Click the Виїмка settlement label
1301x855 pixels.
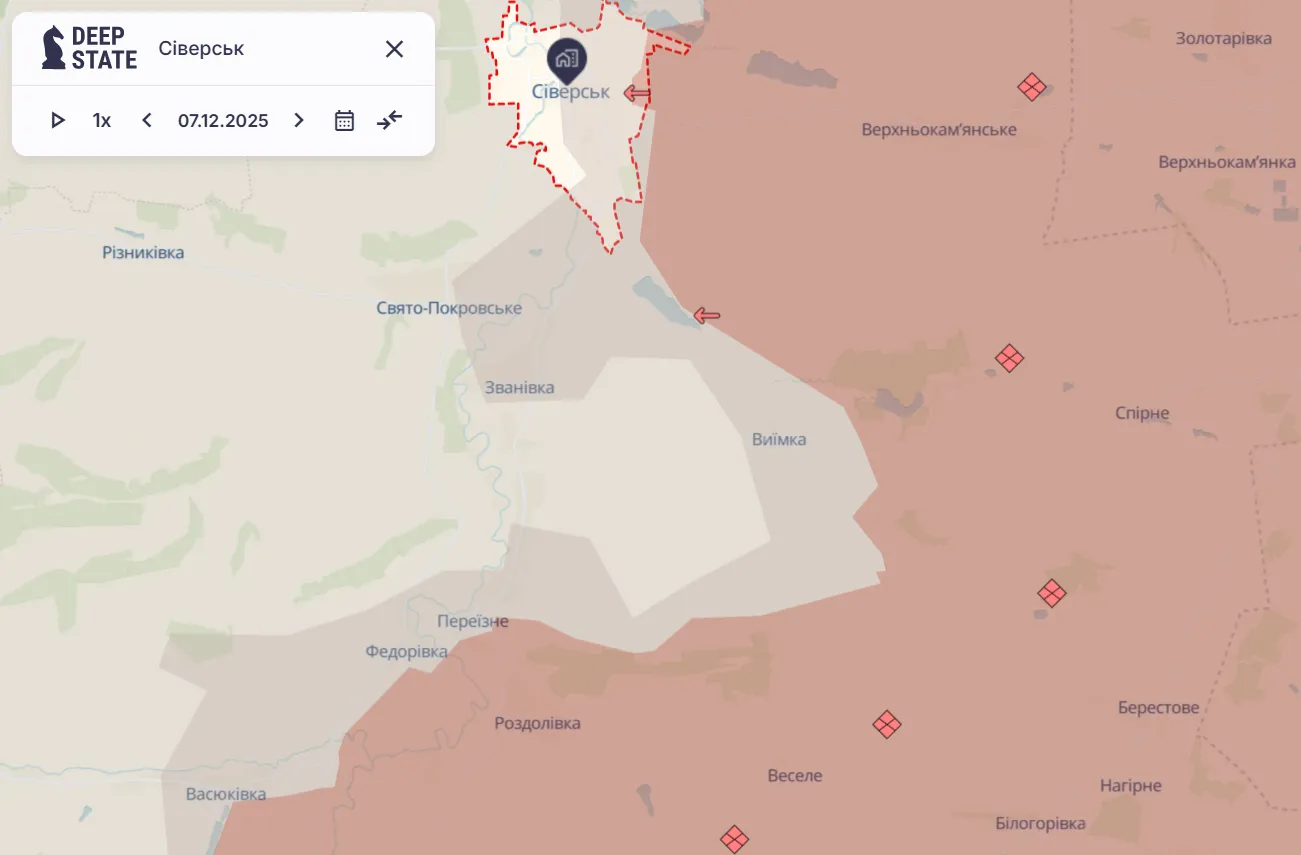click(779, 439)
